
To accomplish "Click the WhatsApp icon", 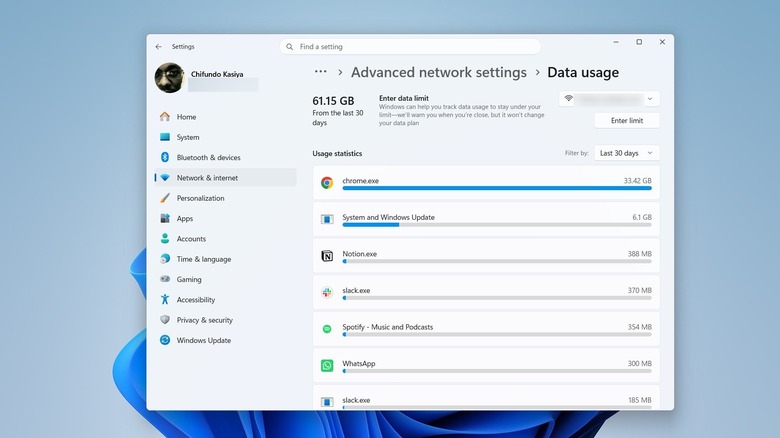I will pos(327,365).
